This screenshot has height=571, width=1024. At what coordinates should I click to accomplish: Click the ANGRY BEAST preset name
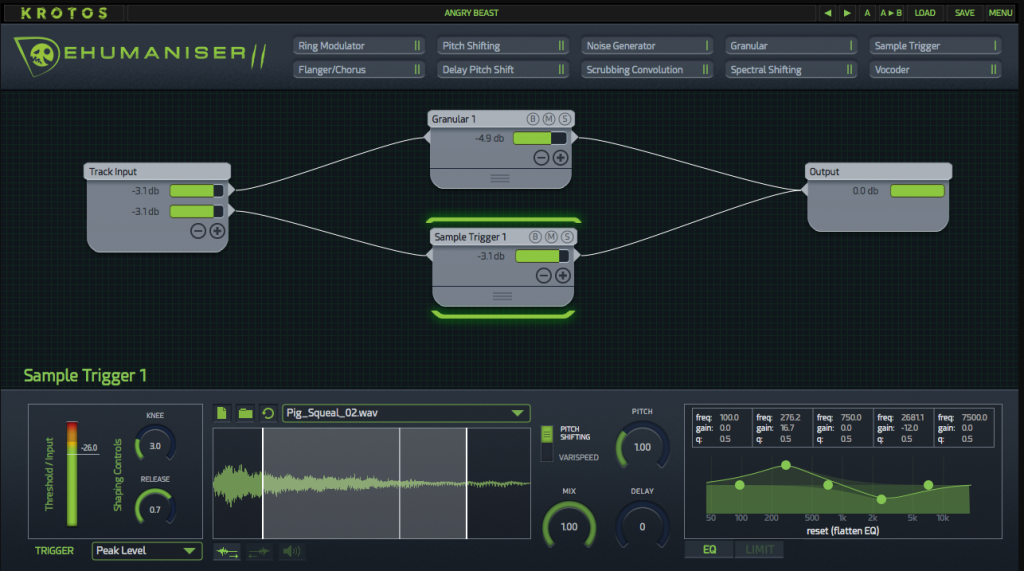(x=472, y=12)
